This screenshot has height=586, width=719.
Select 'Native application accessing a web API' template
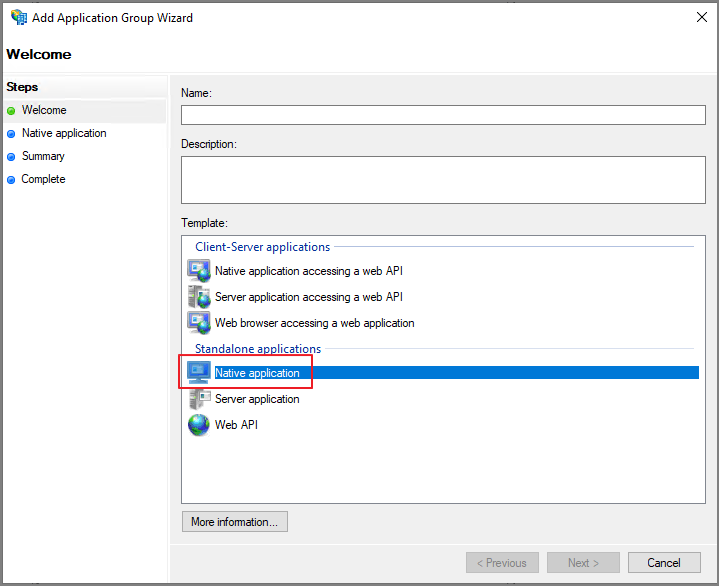point(309,271)
